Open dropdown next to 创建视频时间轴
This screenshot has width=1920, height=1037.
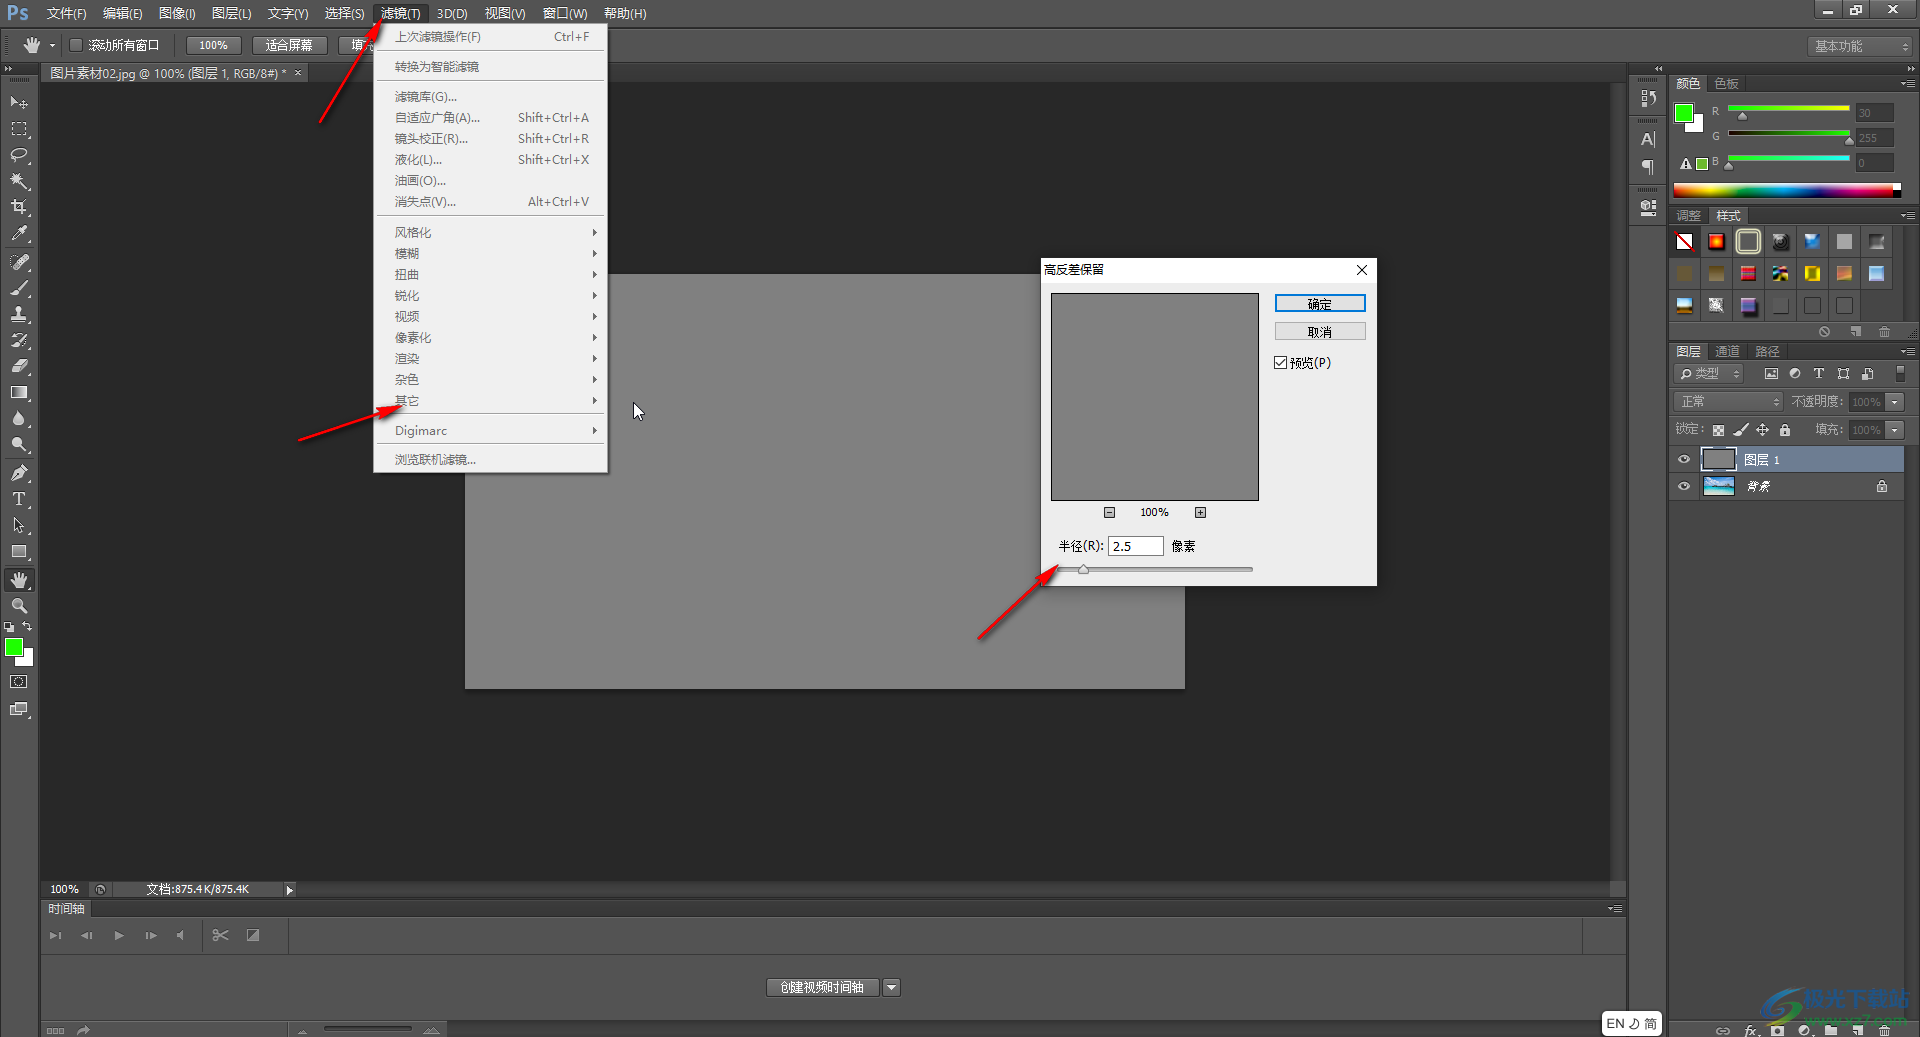(x=892, y=987)
